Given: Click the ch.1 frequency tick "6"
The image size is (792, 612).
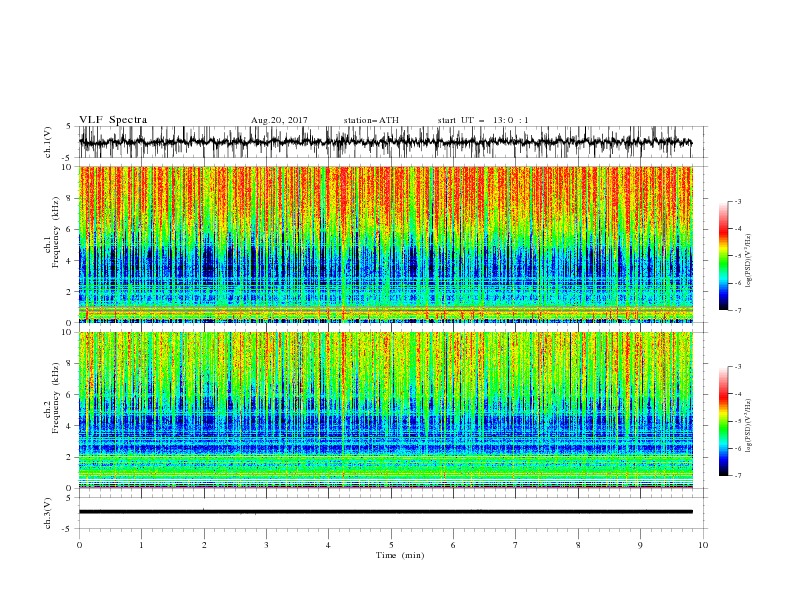Looking at the screenshot, I should [70, 229].
